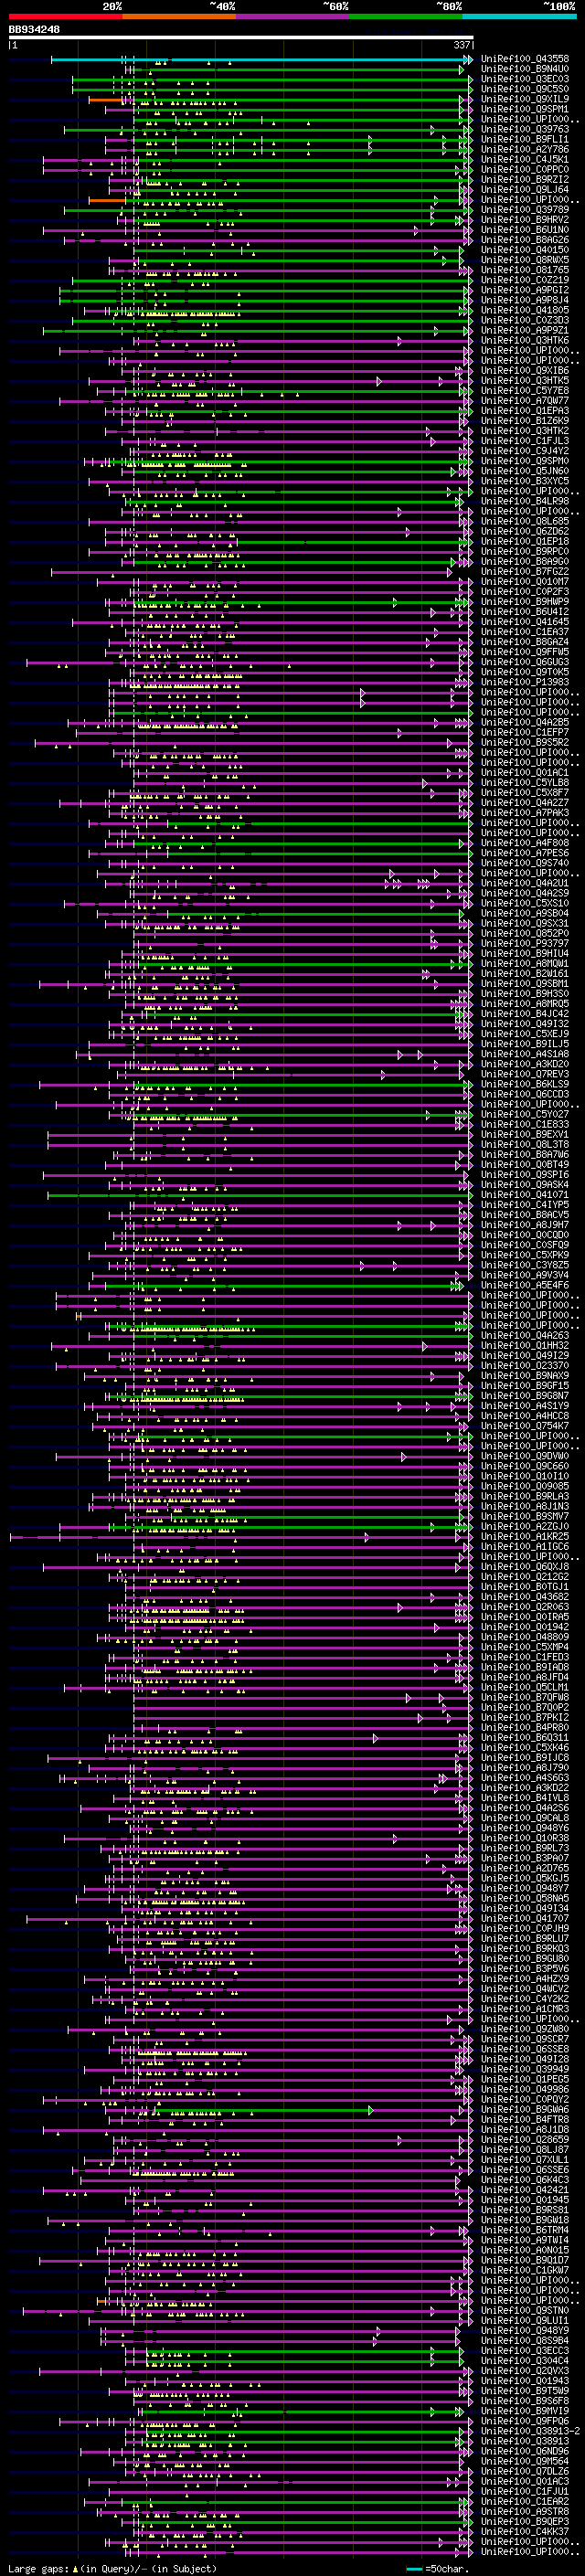Click hit label UniRef100_Q9C660
The image size is (585, 2576).
(x=525, y=1466)
